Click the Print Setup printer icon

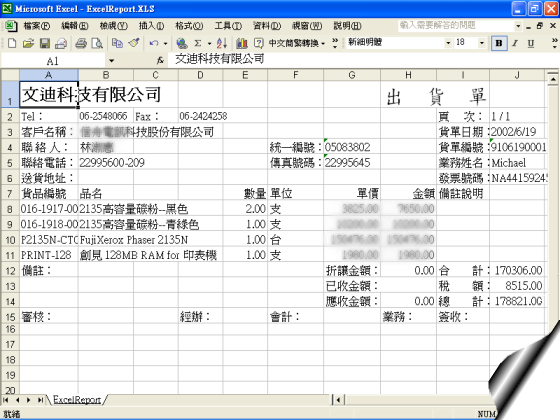[x=61, y=43]
